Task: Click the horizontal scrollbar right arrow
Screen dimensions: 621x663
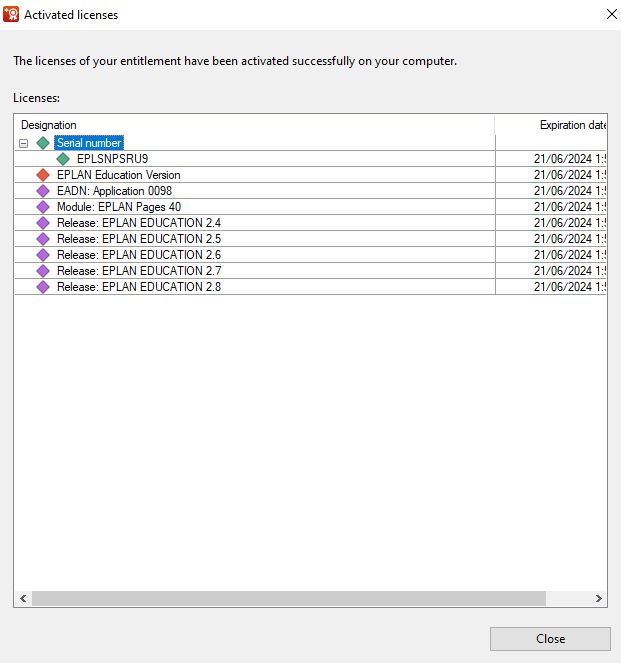Action: tap(599, 598)
